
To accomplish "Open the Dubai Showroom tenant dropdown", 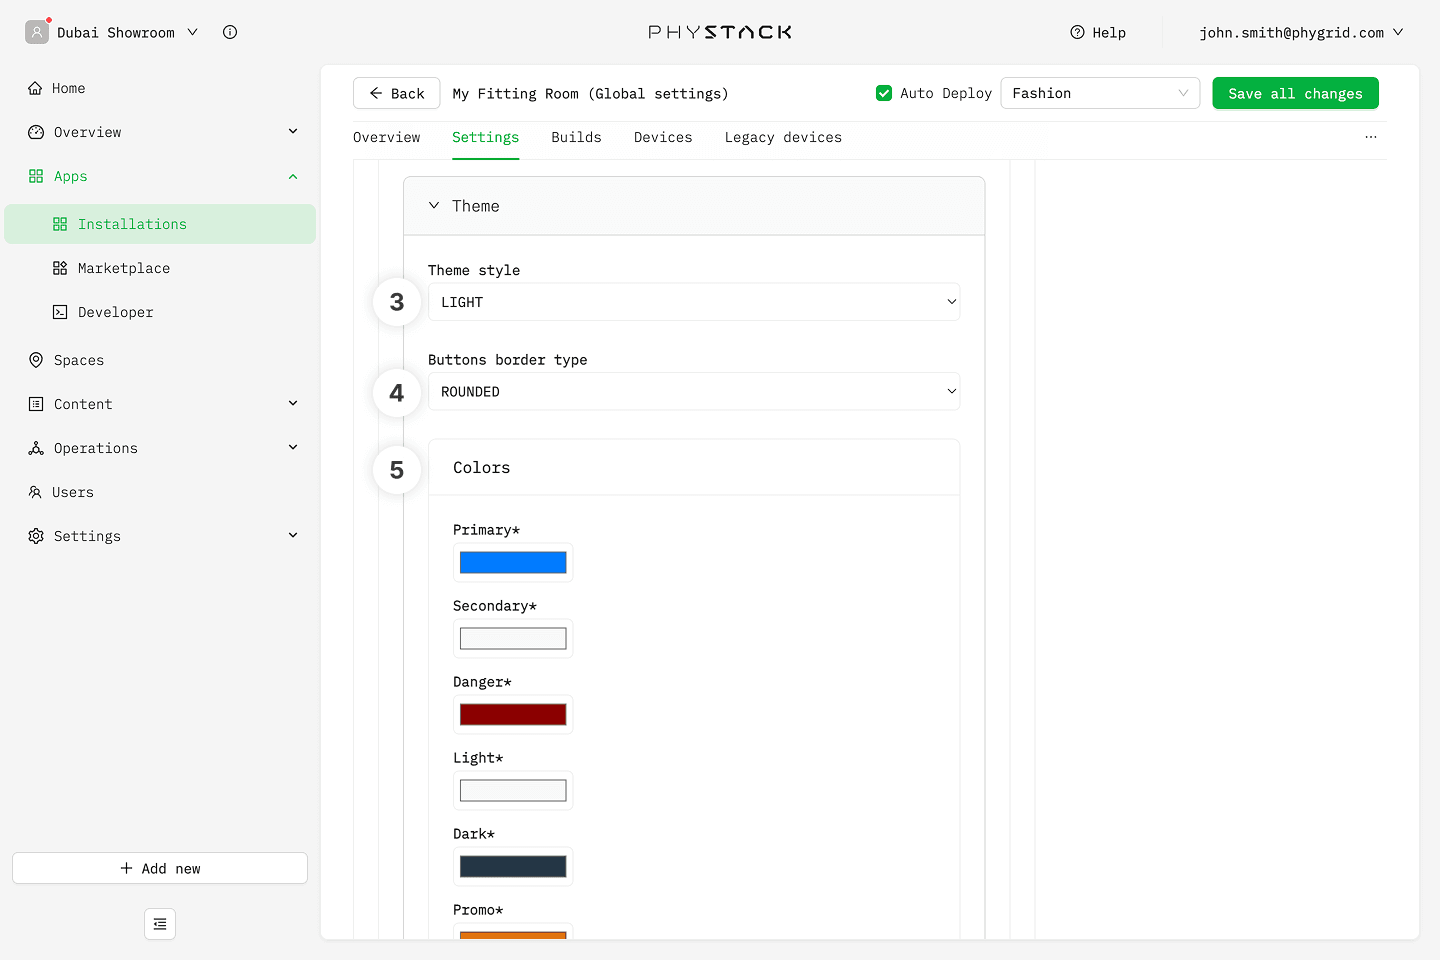I will (x=127, y=32).
